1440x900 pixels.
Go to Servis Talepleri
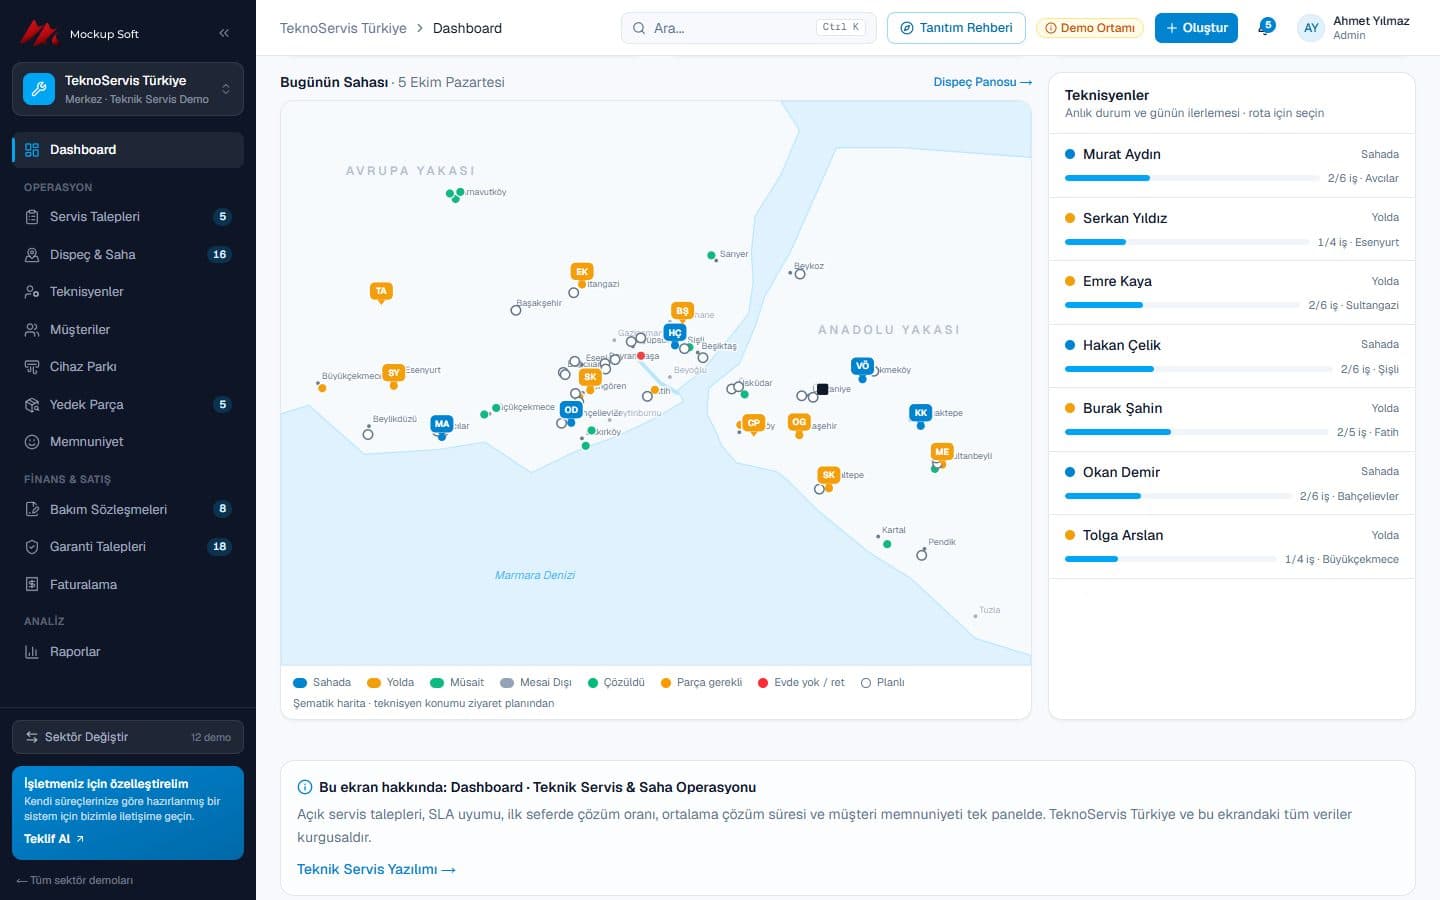pyautogui.click(x=128, y=217)
